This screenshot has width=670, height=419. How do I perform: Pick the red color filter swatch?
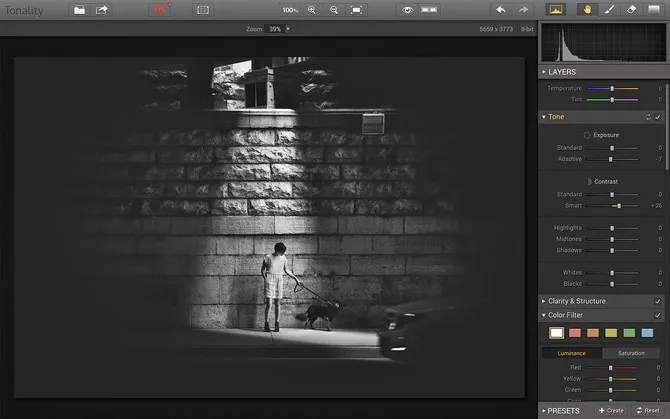[574, 333]
